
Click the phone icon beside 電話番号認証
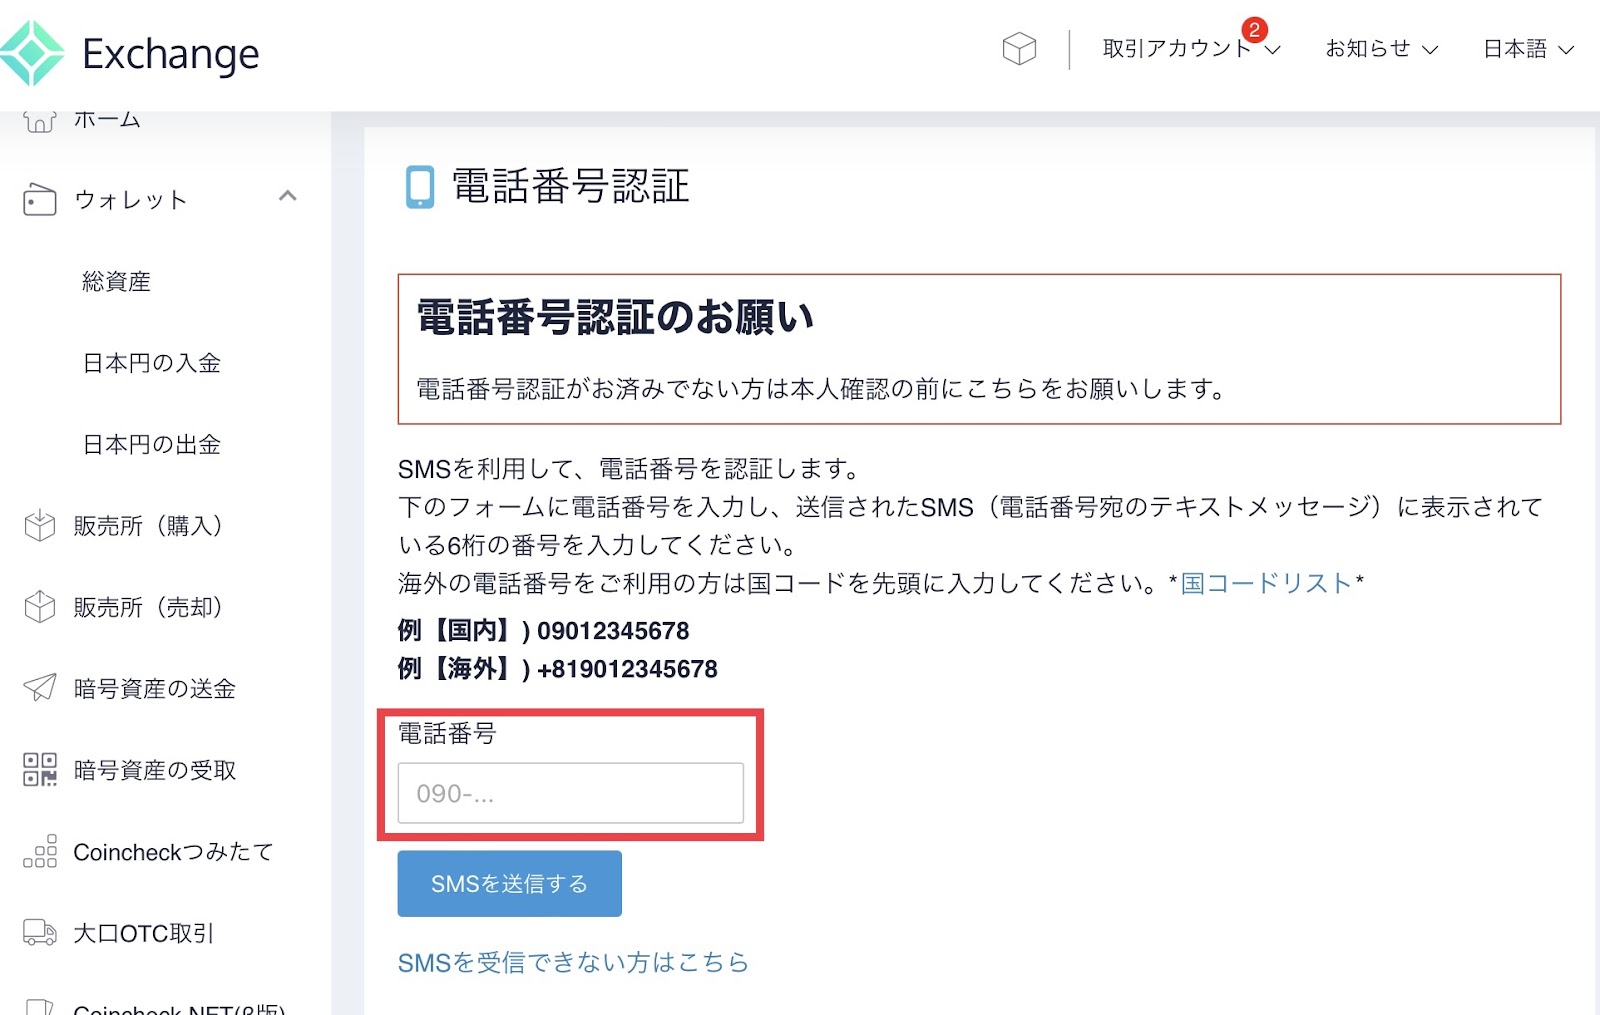click(x=420, y=187)
